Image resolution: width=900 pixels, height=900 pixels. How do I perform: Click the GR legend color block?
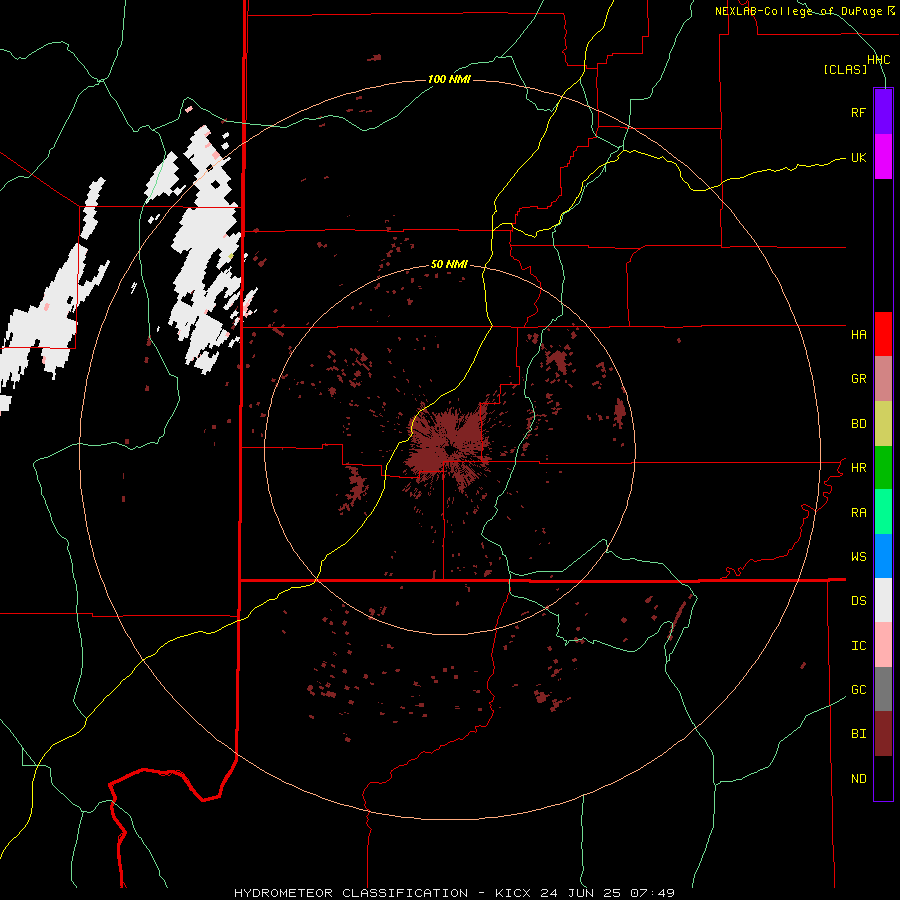(x=883, y=379)
